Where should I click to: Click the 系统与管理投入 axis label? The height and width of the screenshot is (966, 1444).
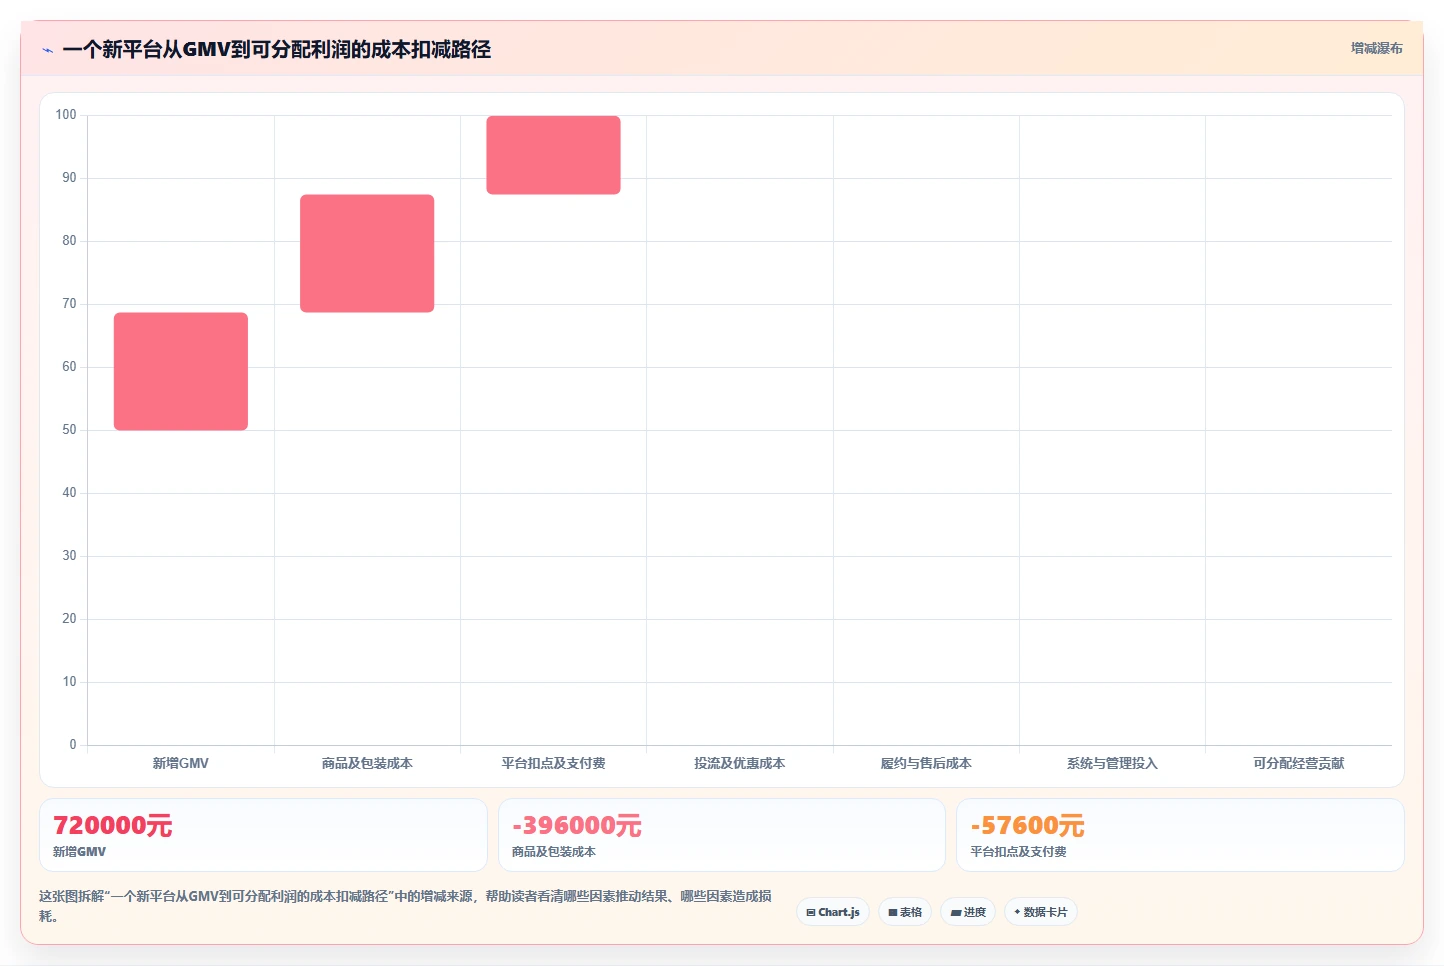pyautogui.click(x=1112, y=763)
